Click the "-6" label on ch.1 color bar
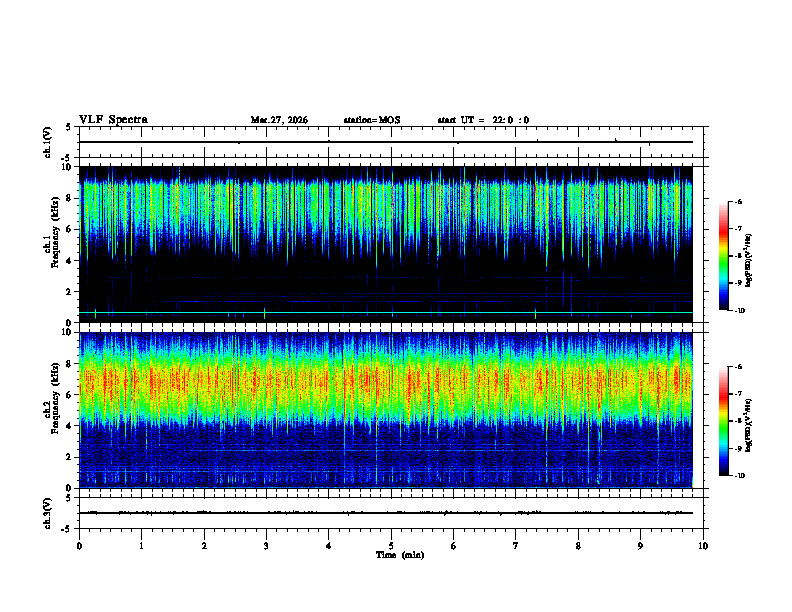This screenshot has height=612, width=792. 738,202
